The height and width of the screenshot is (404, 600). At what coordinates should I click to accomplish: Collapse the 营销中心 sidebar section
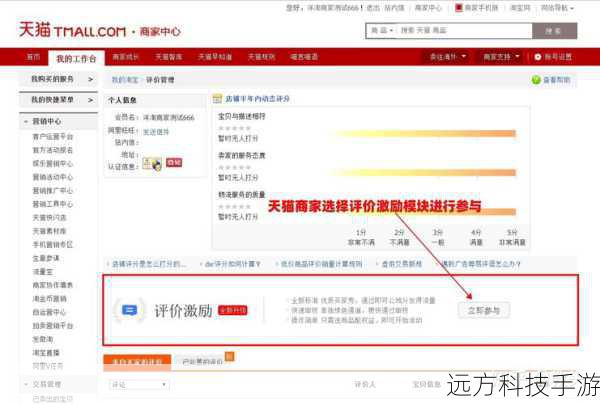[x=26, y=121]
